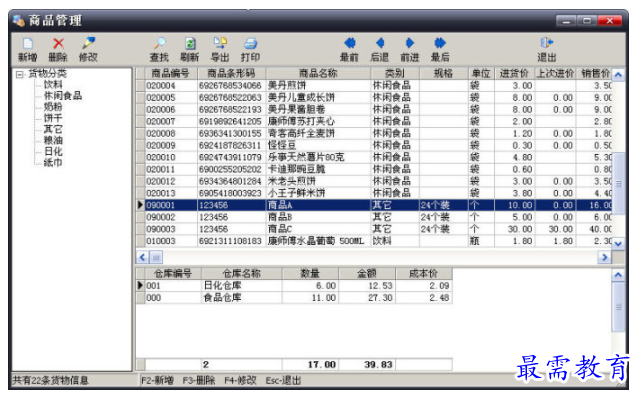638x399 pixels.
Task: Click product table's vertical scrollbar down arrow
Action: pos(618,243)
